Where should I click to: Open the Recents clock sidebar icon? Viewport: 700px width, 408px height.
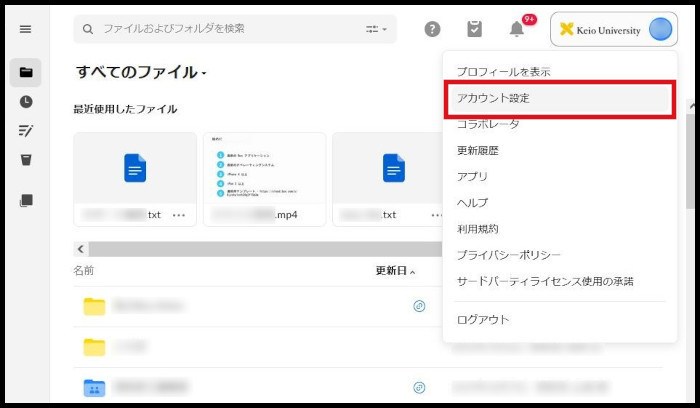point(26,101)
